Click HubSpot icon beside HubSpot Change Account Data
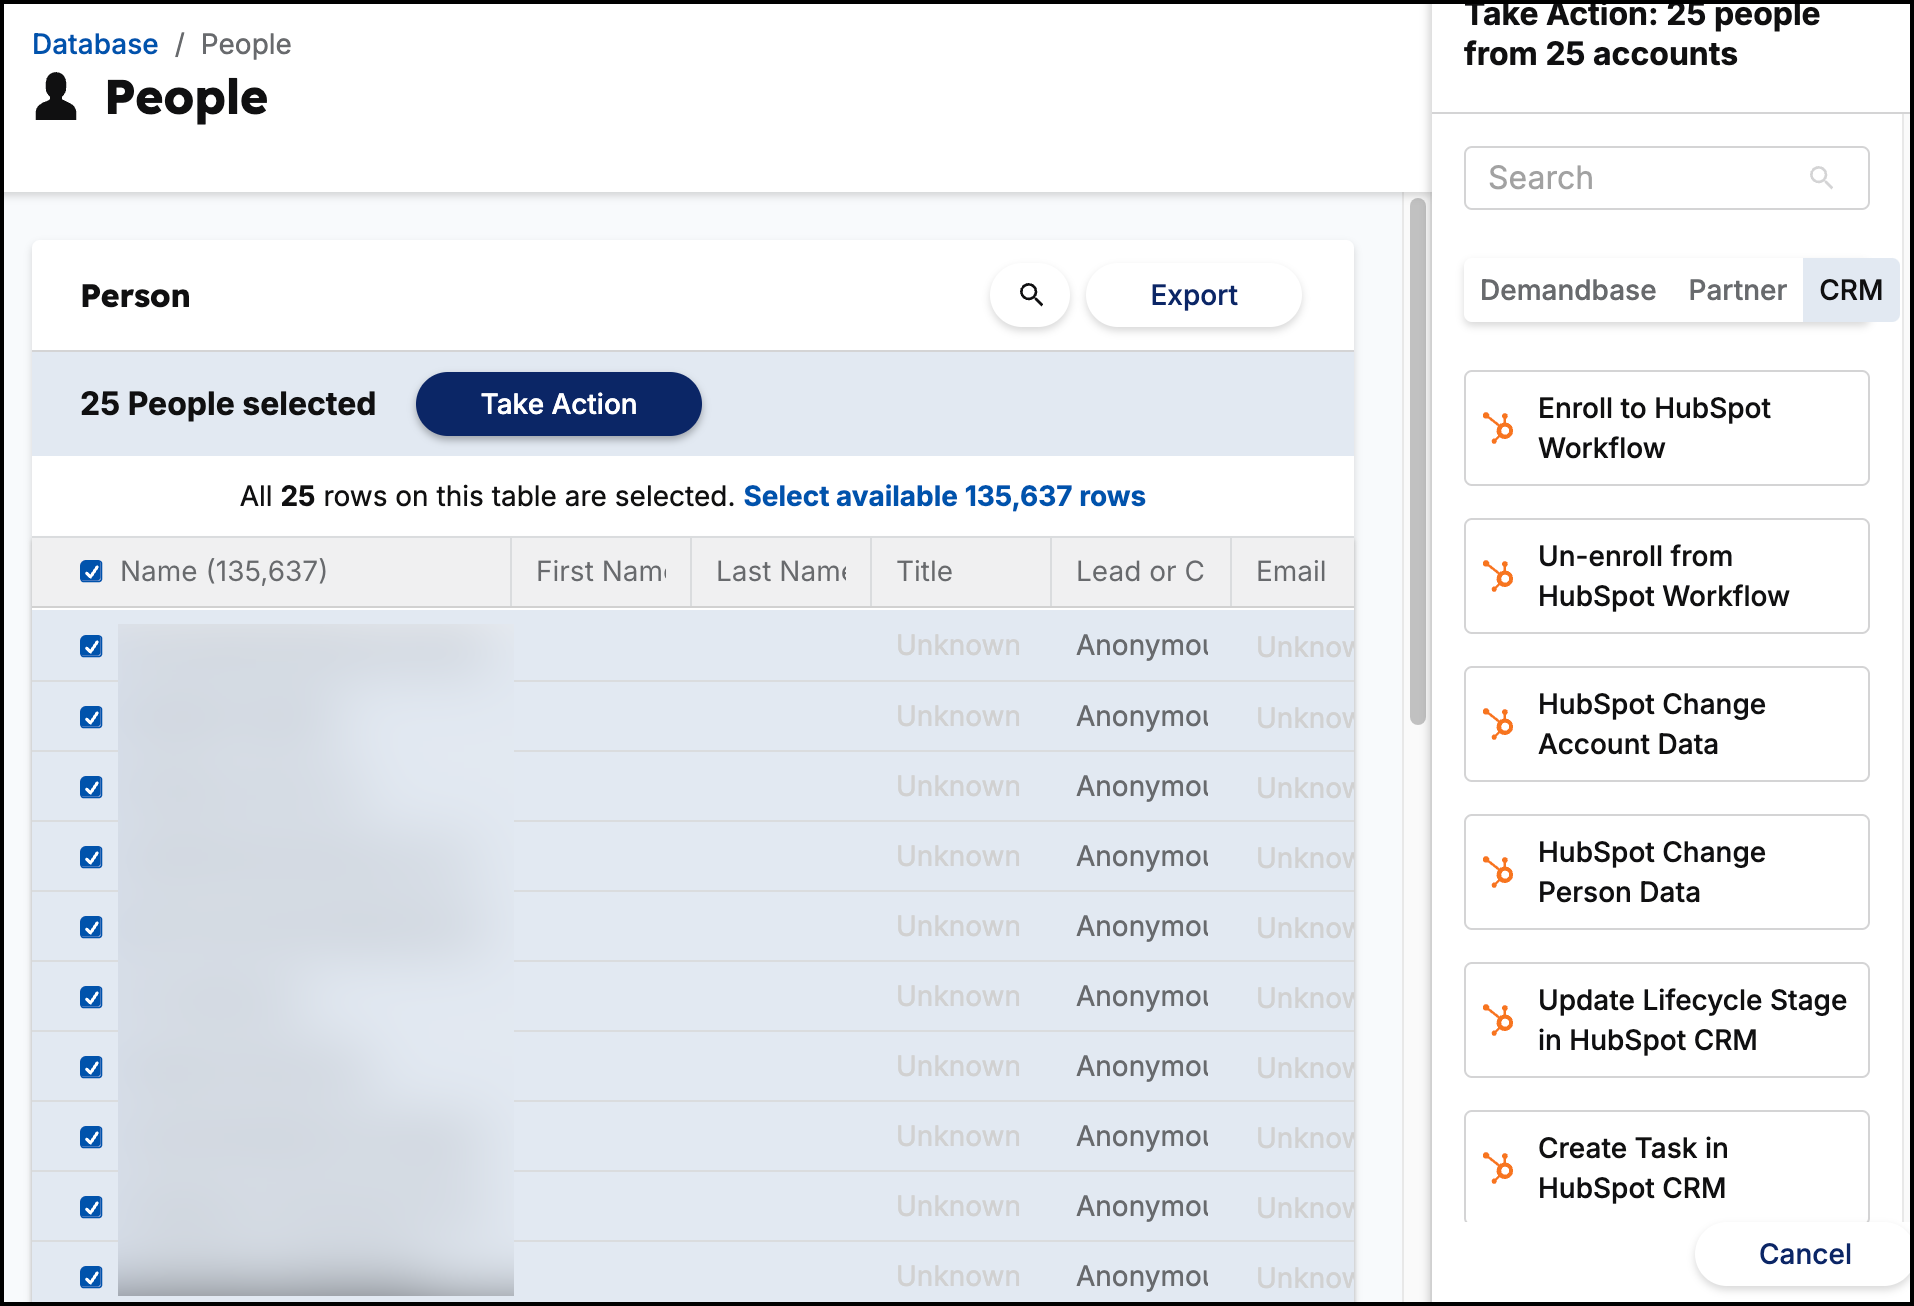 (1498, 724)
